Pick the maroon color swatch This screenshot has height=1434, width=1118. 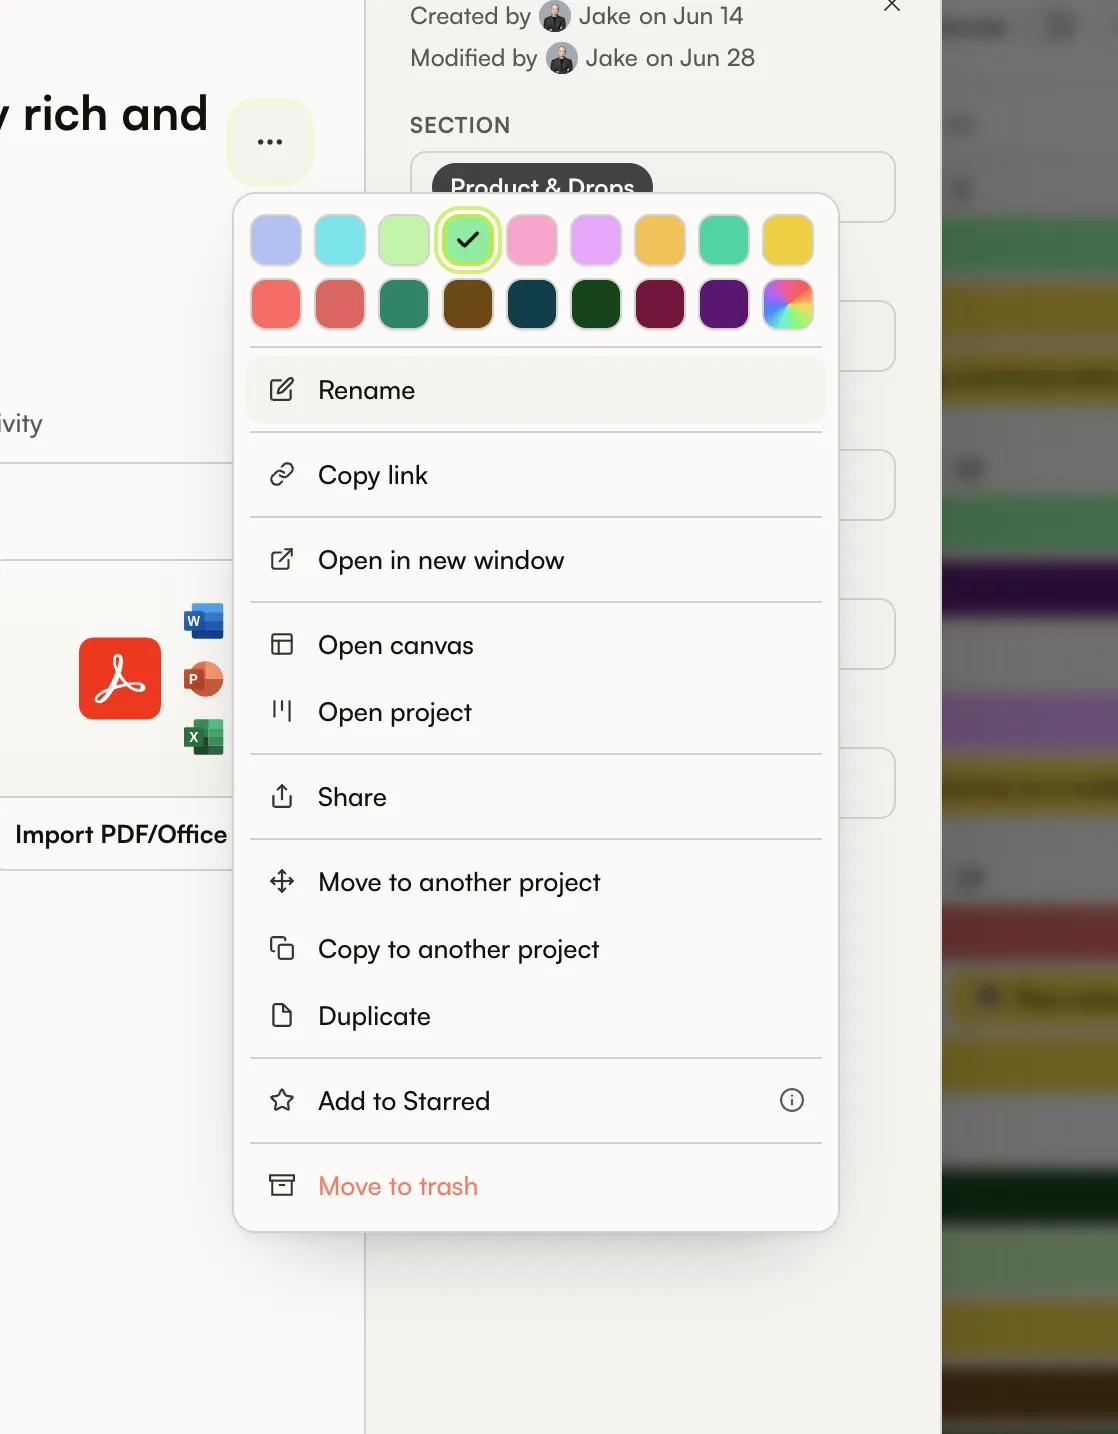tap(660, 304)
